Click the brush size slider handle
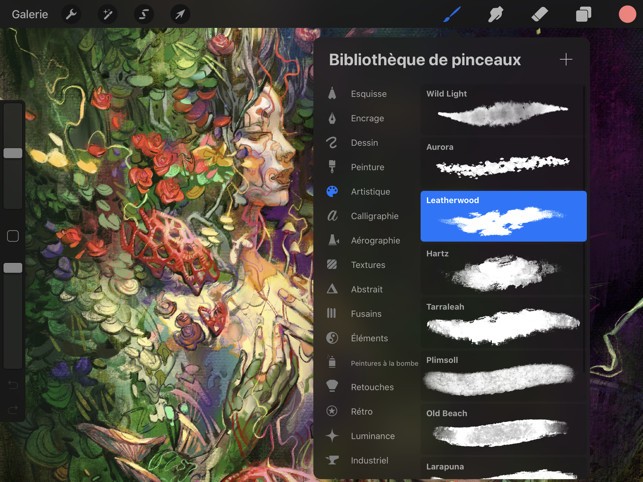Image resolution: width=643 pixels, height=482 pixels. (x=13, y=153)
